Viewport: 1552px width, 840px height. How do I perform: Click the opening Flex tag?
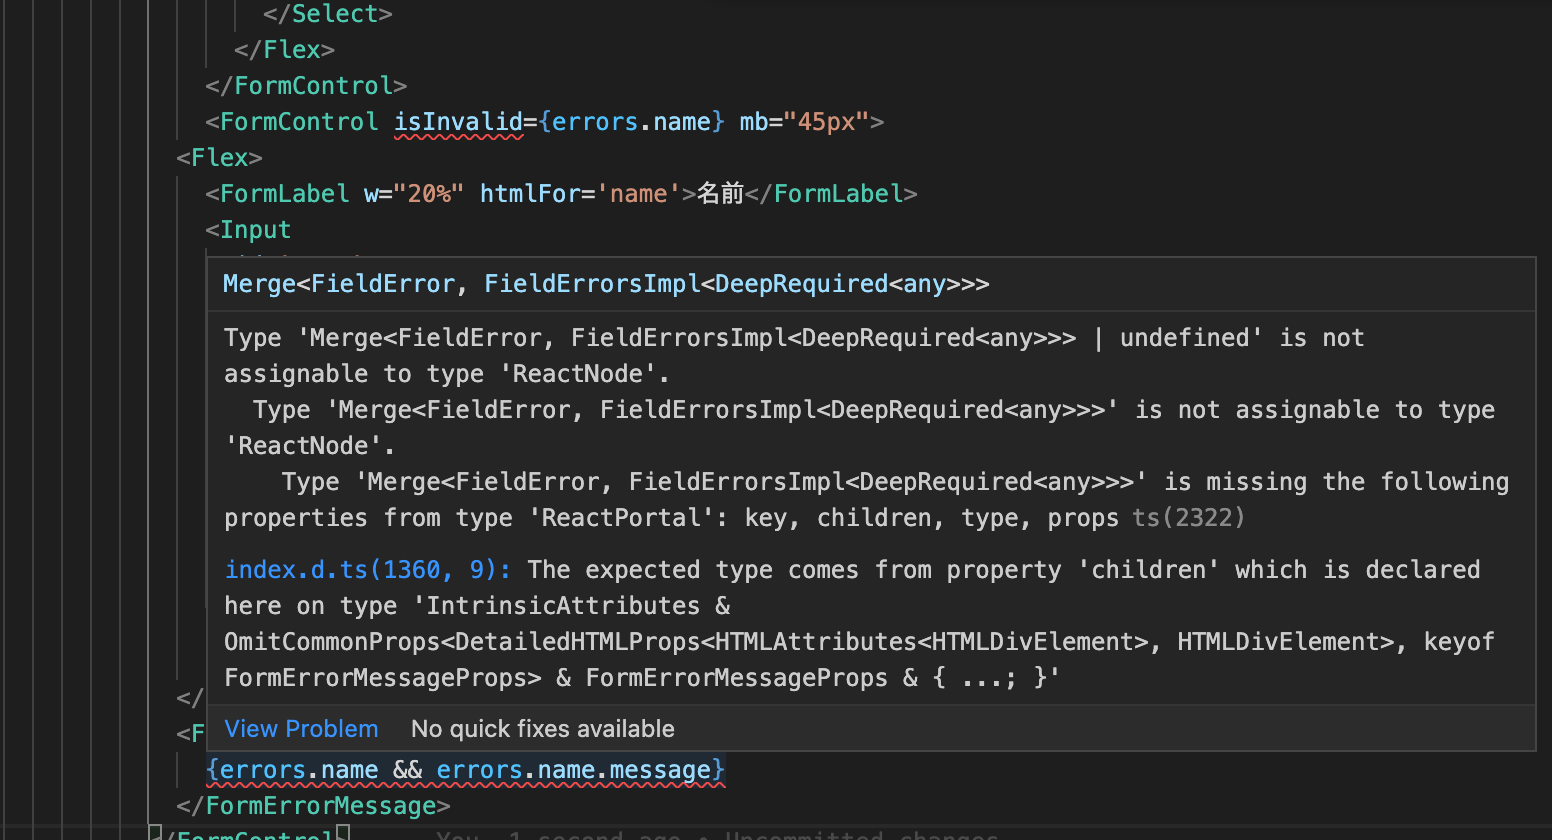pos(220,158)
